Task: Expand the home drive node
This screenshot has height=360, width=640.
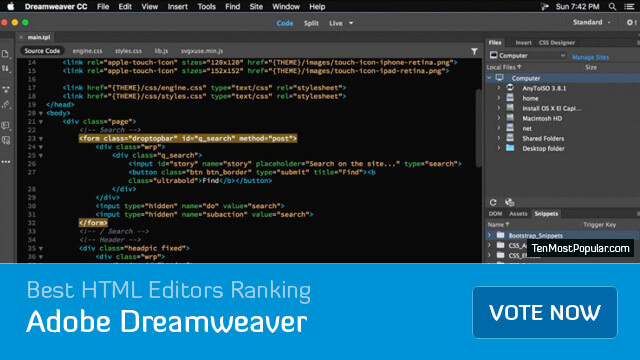Action: point(498,98)
